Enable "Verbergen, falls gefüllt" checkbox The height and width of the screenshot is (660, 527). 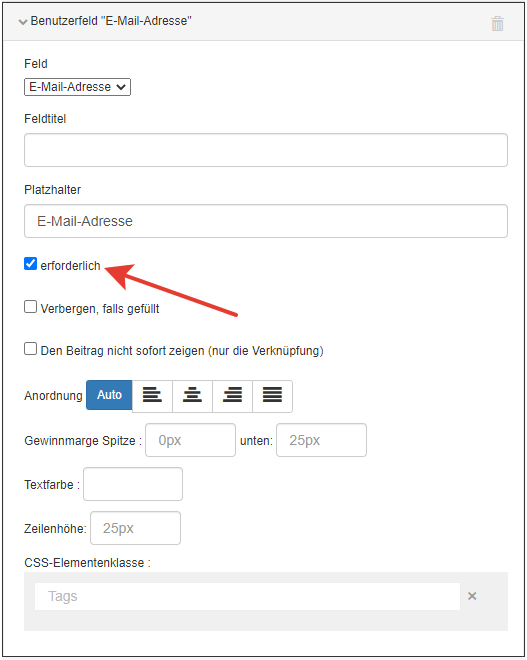[30, 307]
